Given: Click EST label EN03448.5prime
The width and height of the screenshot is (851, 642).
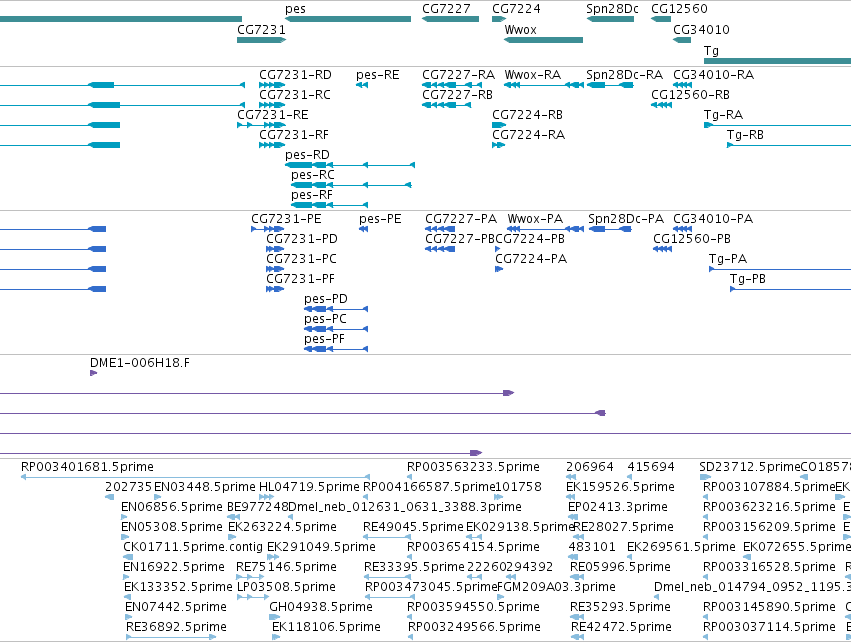Looking at the screenshot, I should (x=205, y=487).
